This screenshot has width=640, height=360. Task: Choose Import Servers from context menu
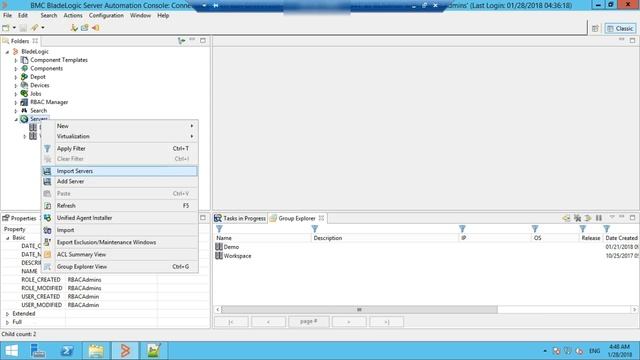coord(120,171)
